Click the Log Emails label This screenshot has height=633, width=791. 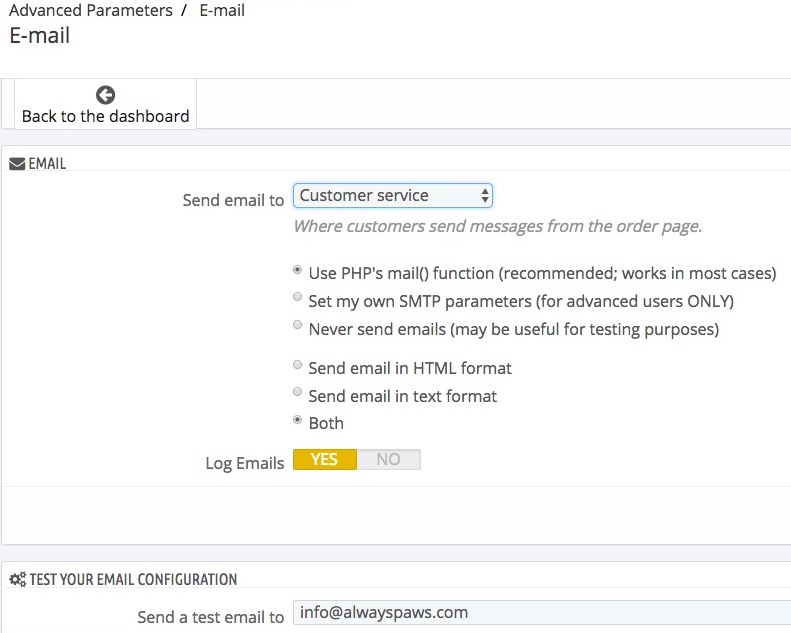click(x=245, y=463)
